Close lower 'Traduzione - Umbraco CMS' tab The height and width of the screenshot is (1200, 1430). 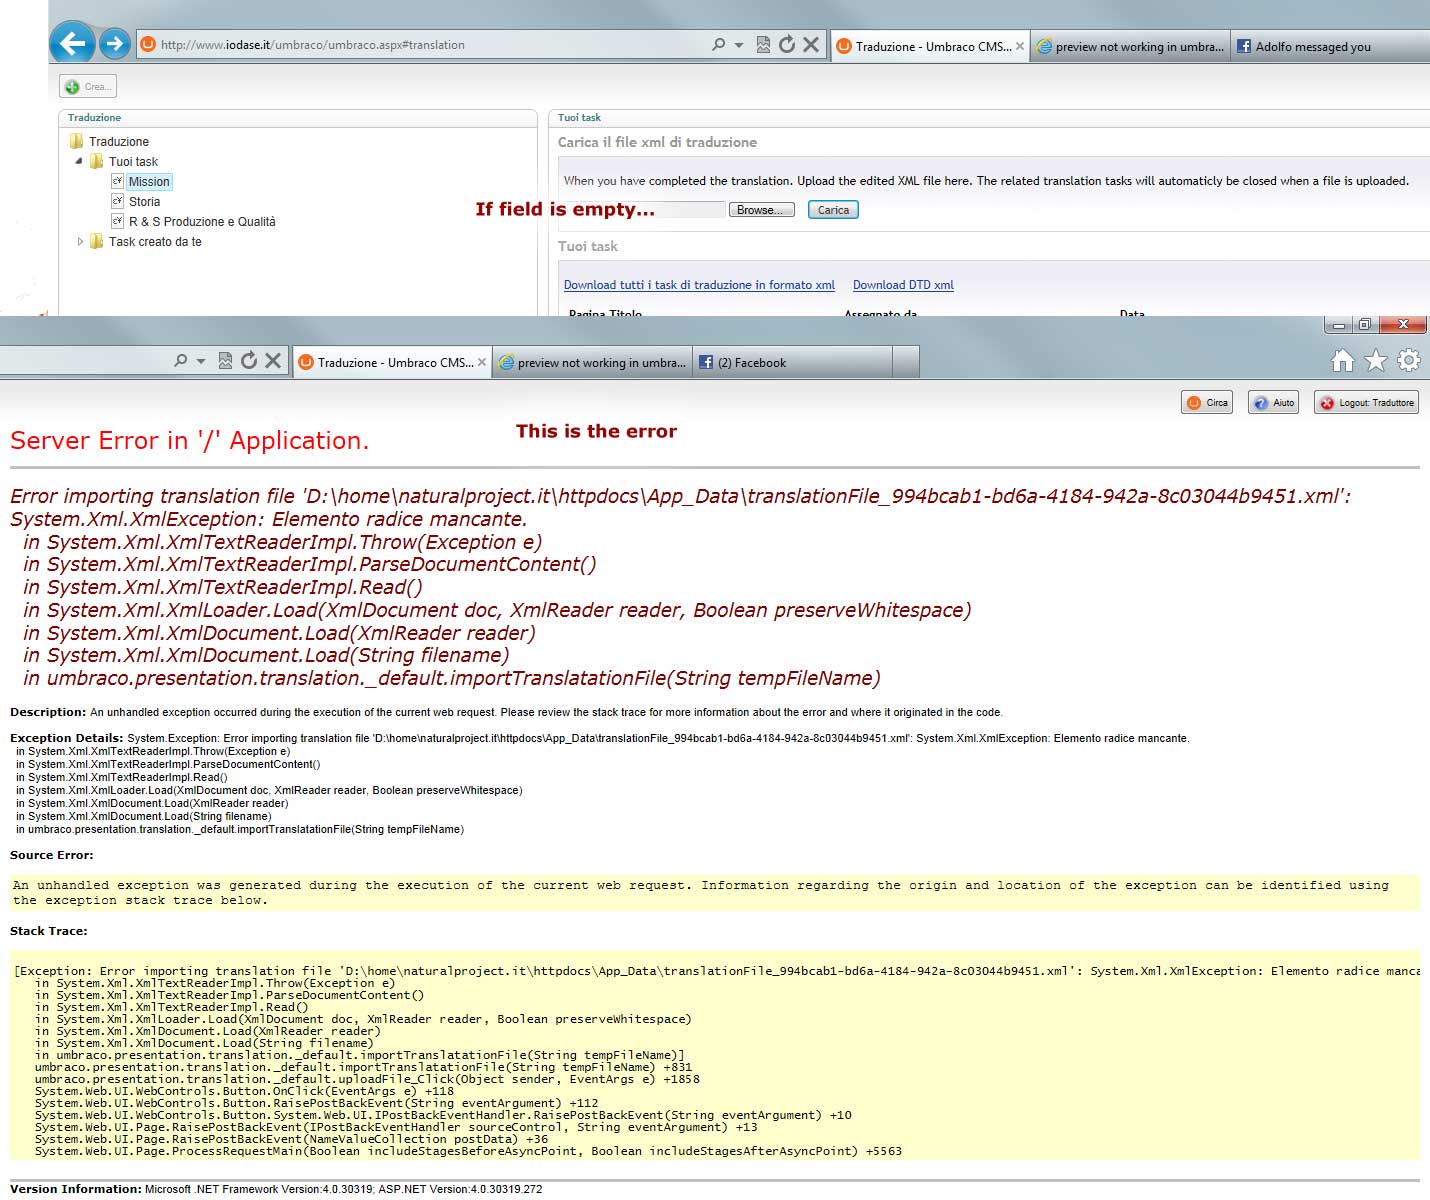[482, 363]
